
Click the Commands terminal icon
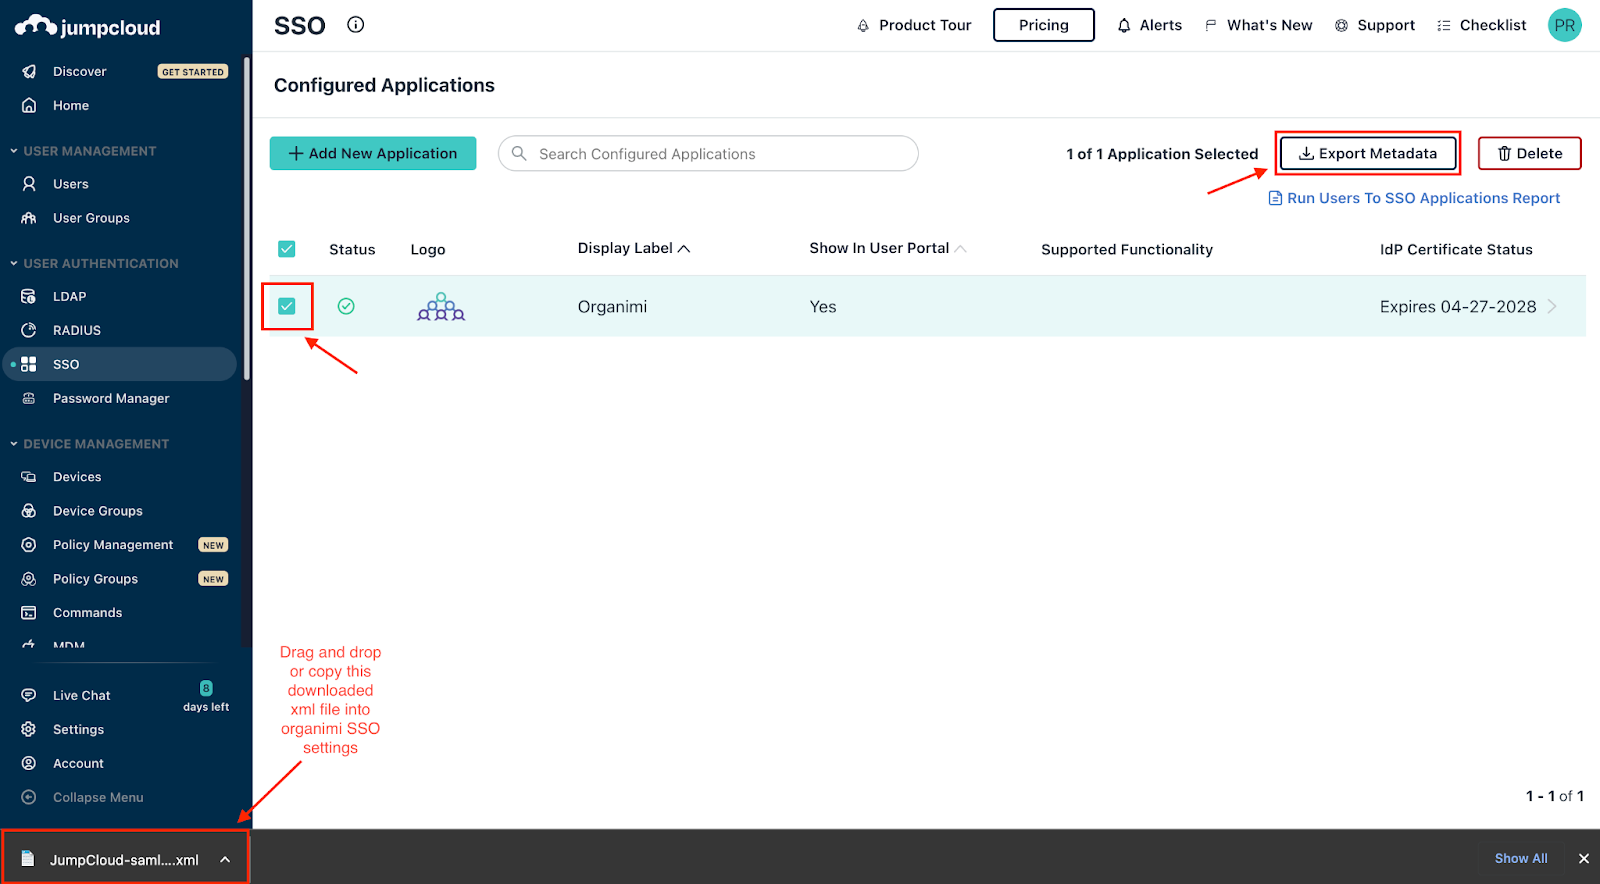(x=29, y=613)
